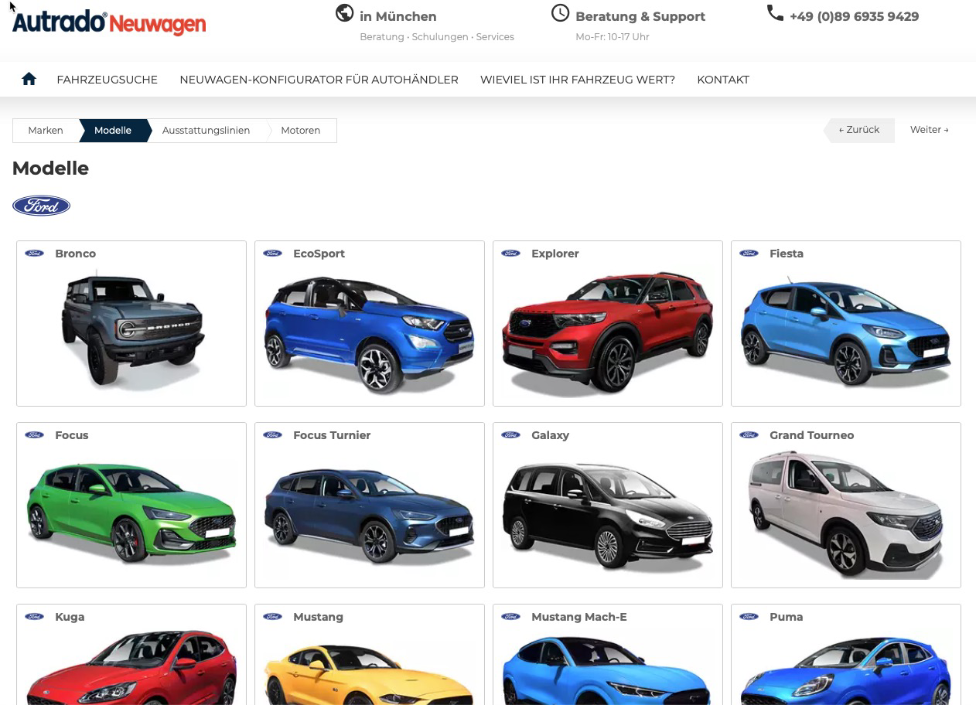Viewport: 976px width, 705px height.
Task: Select the blue EcoSport car image
Action: (369, 334)
